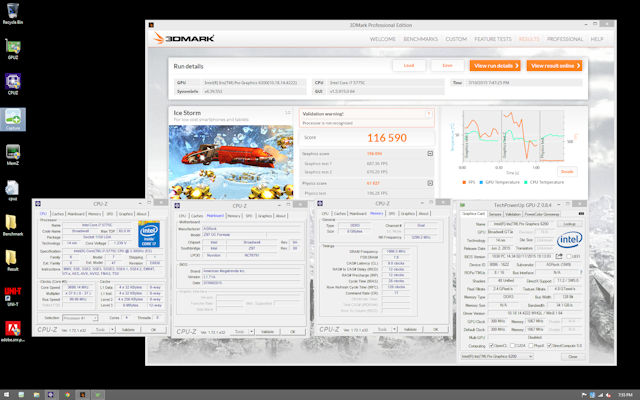Open the MemZ desktop shortcut
Screen dimensions: 640x400
13,155
